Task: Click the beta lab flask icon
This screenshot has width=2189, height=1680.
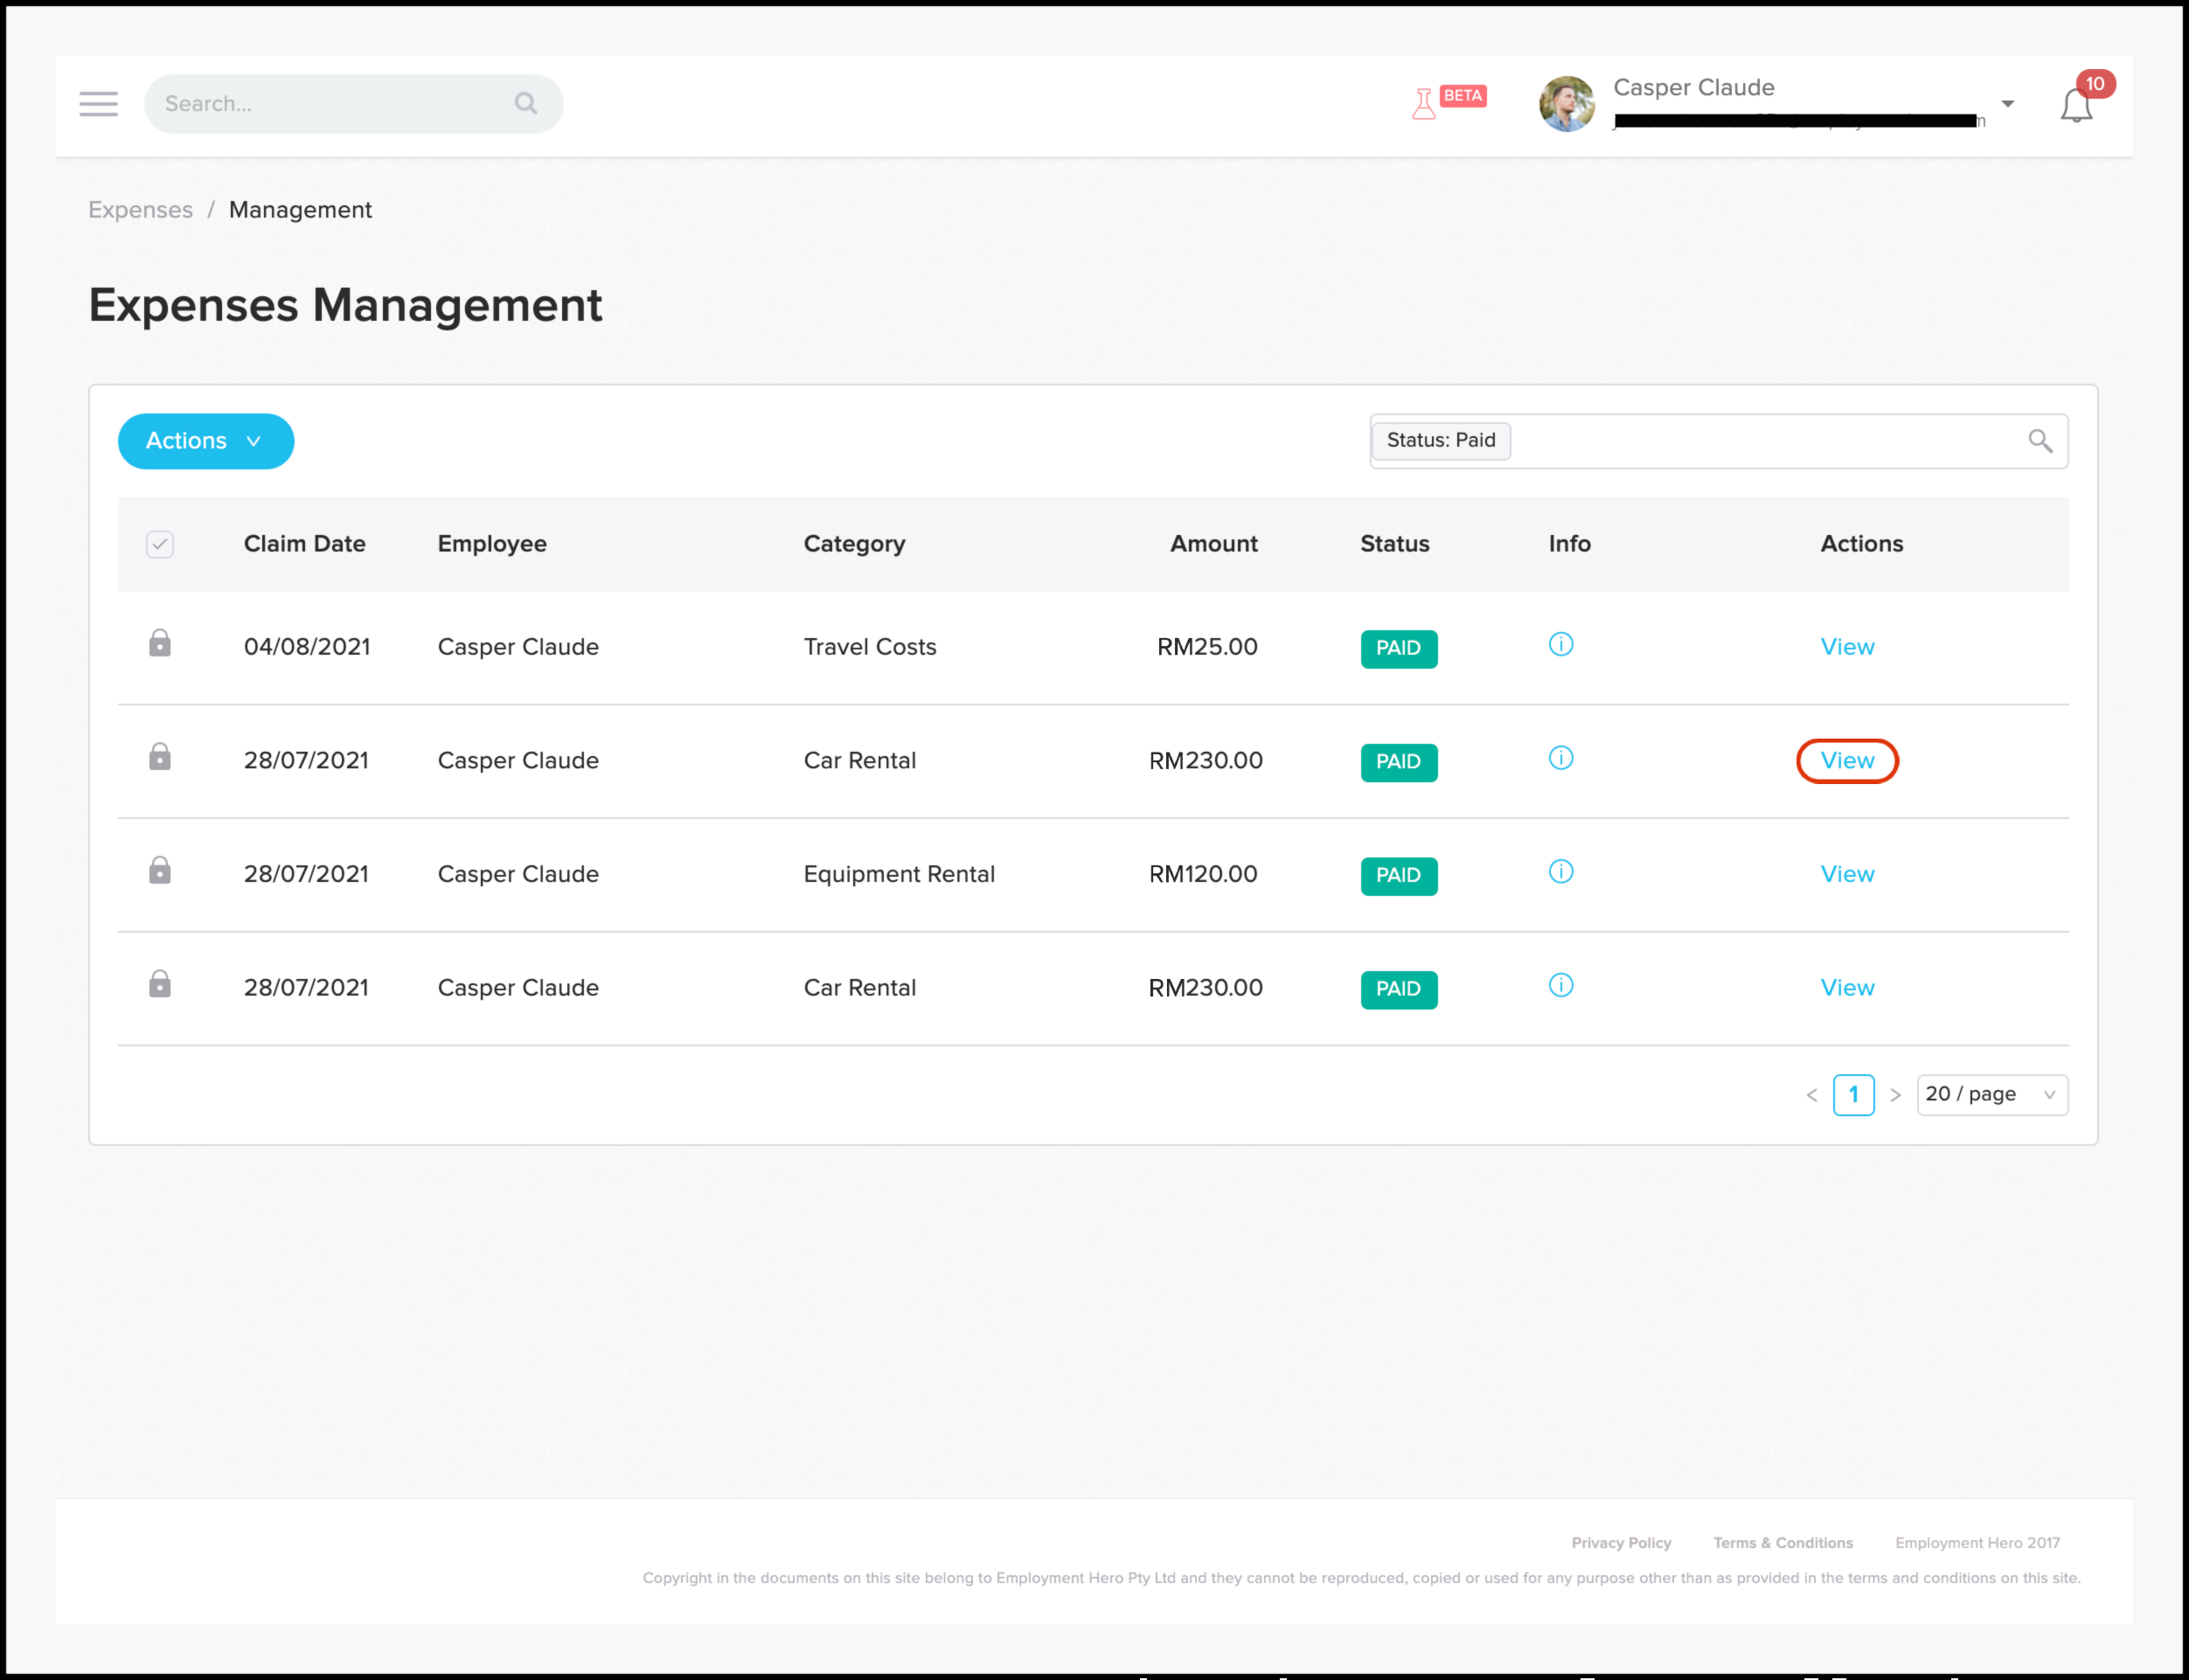Action: coord(1423,104)
